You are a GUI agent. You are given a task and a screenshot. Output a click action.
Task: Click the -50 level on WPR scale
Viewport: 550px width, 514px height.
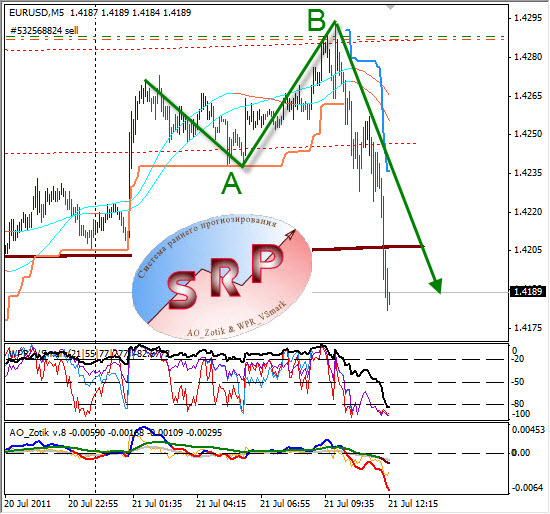tap(518, 382)
